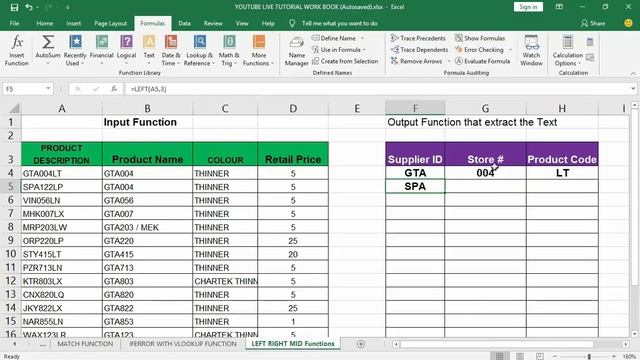640x360 pixels.
Task: Open the MATCH FUNCTION sheet tab
Action: click(x=85, y=344)
